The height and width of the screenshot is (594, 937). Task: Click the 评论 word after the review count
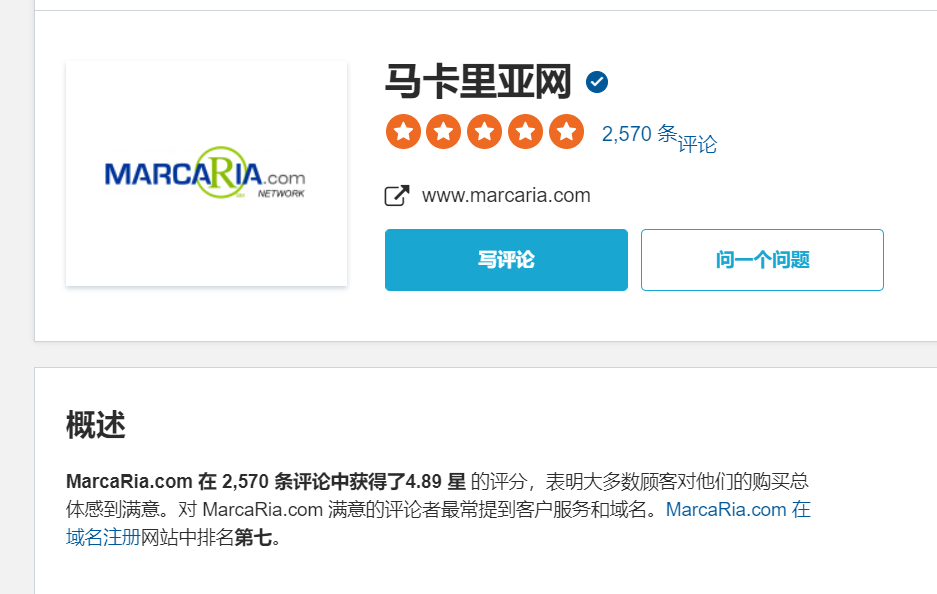[697, 144]
